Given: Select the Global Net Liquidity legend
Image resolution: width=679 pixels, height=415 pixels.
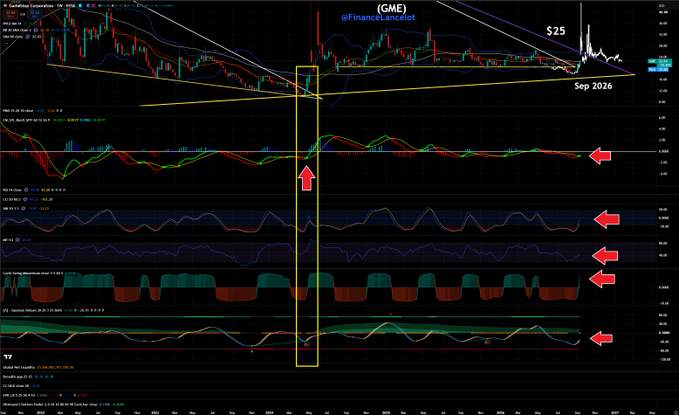Looking at the screenshot, I should click(19, 367).
